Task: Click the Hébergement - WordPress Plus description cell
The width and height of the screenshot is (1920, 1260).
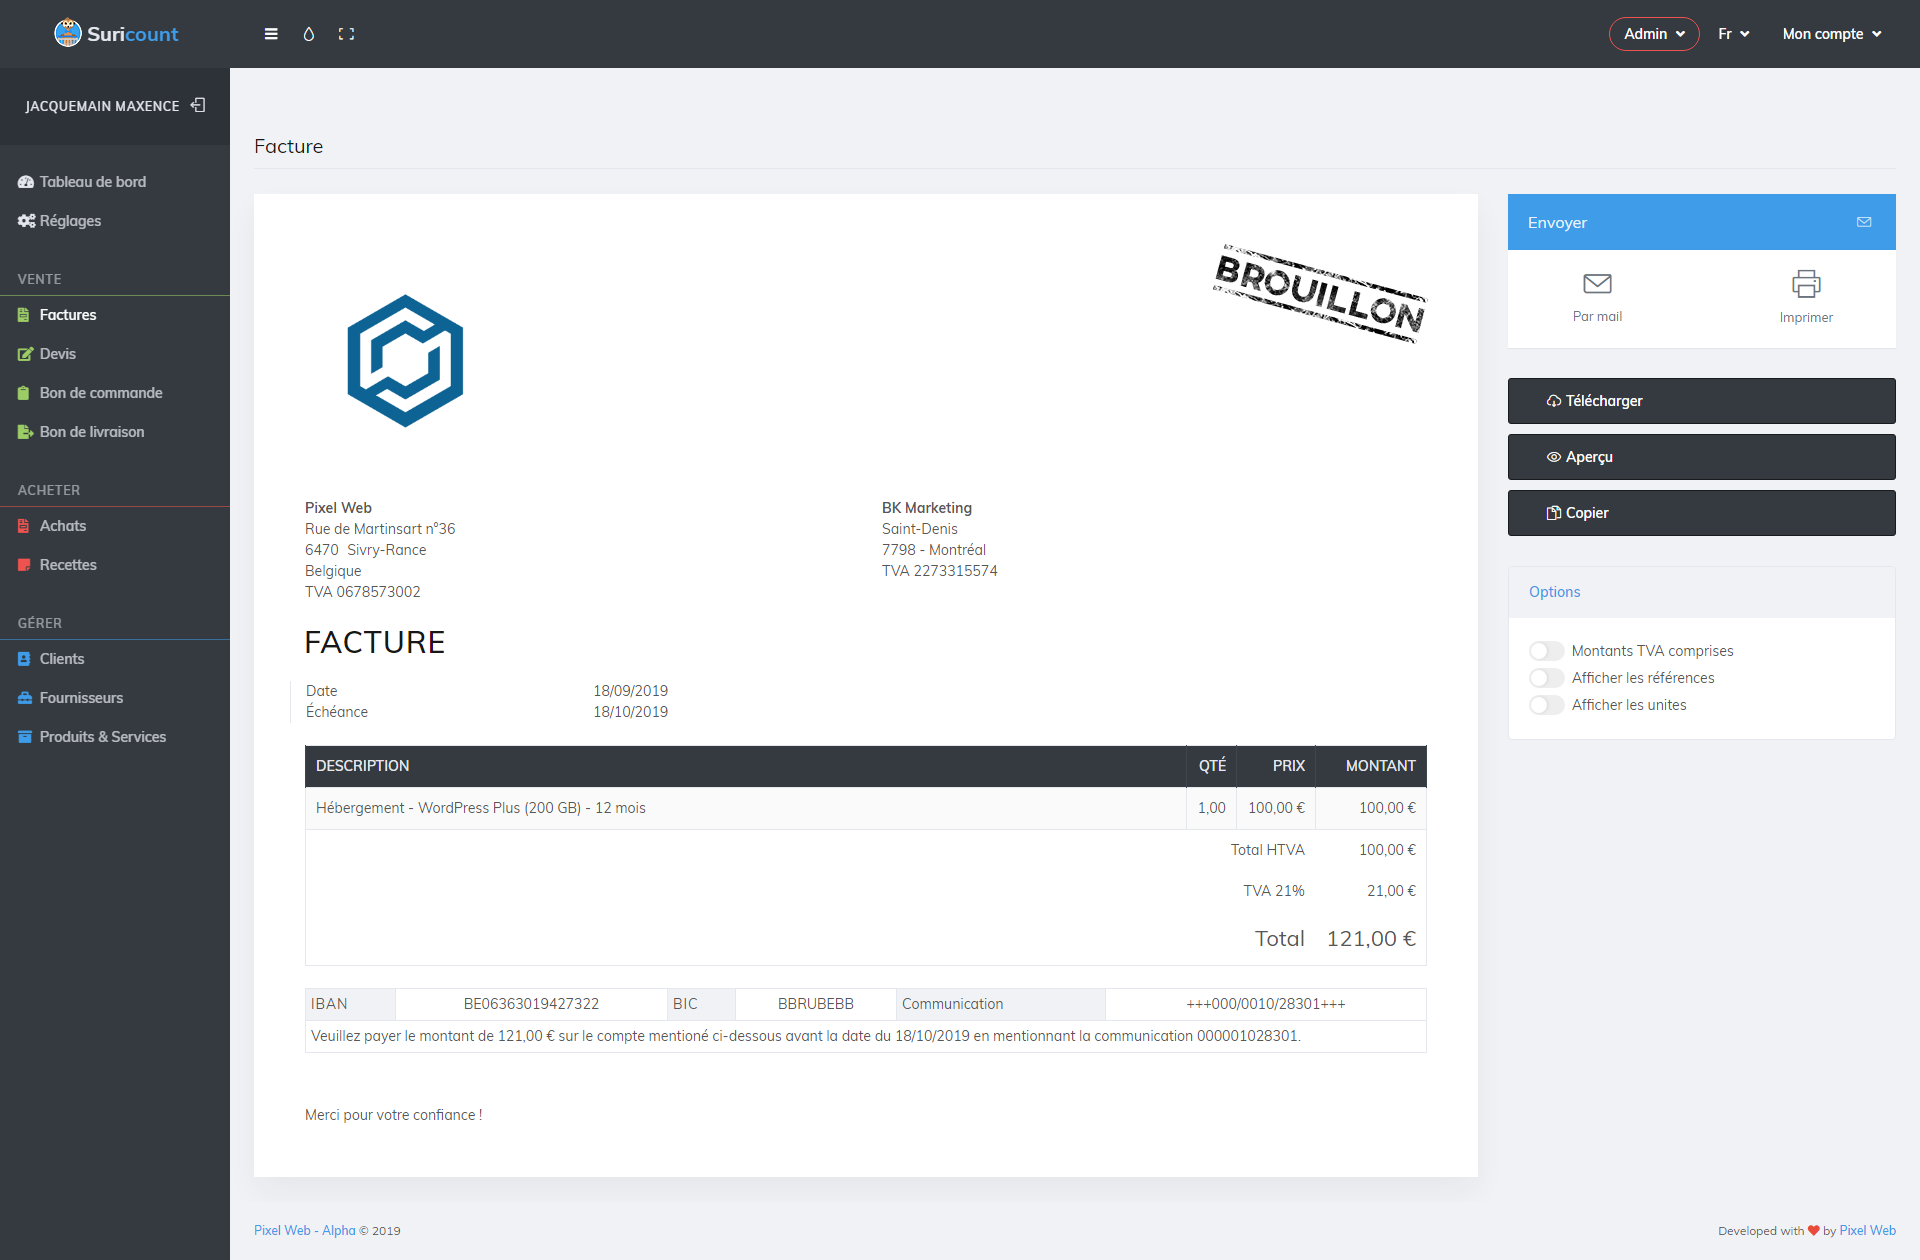Action: 745,808
